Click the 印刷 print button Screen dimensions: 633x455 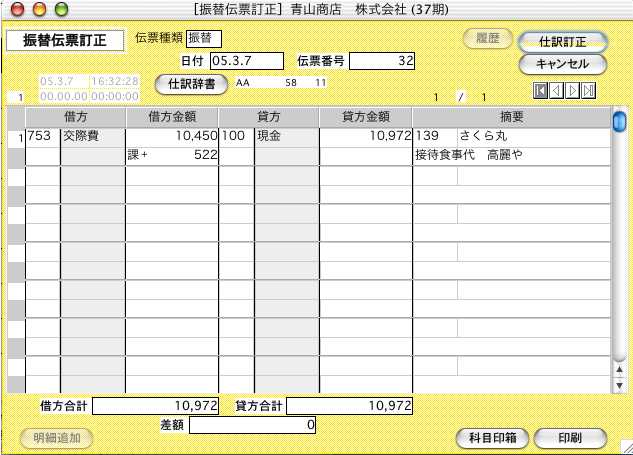click(x=570, y=438)
